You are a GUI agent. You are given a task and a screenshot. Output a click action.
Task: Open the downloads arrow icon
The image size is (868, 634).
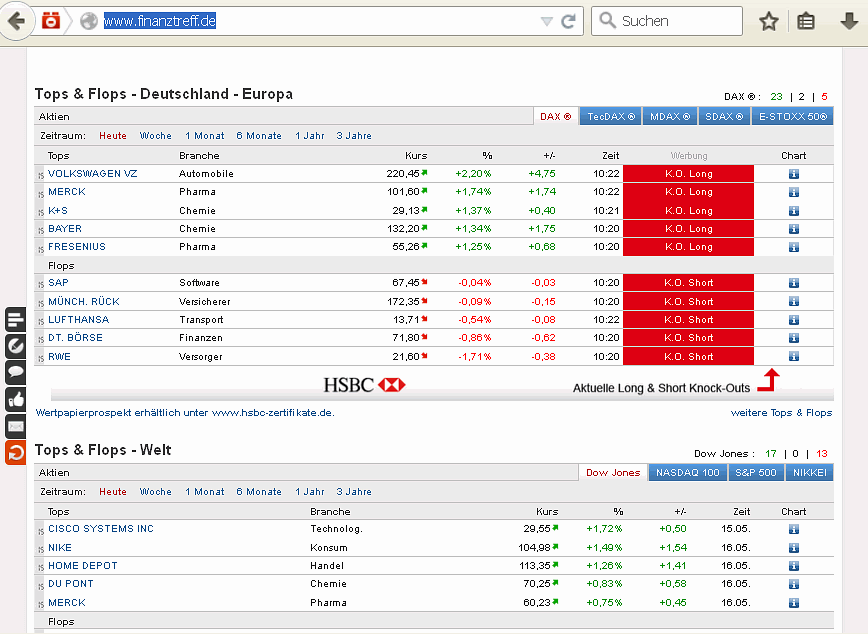pos(849,22)
